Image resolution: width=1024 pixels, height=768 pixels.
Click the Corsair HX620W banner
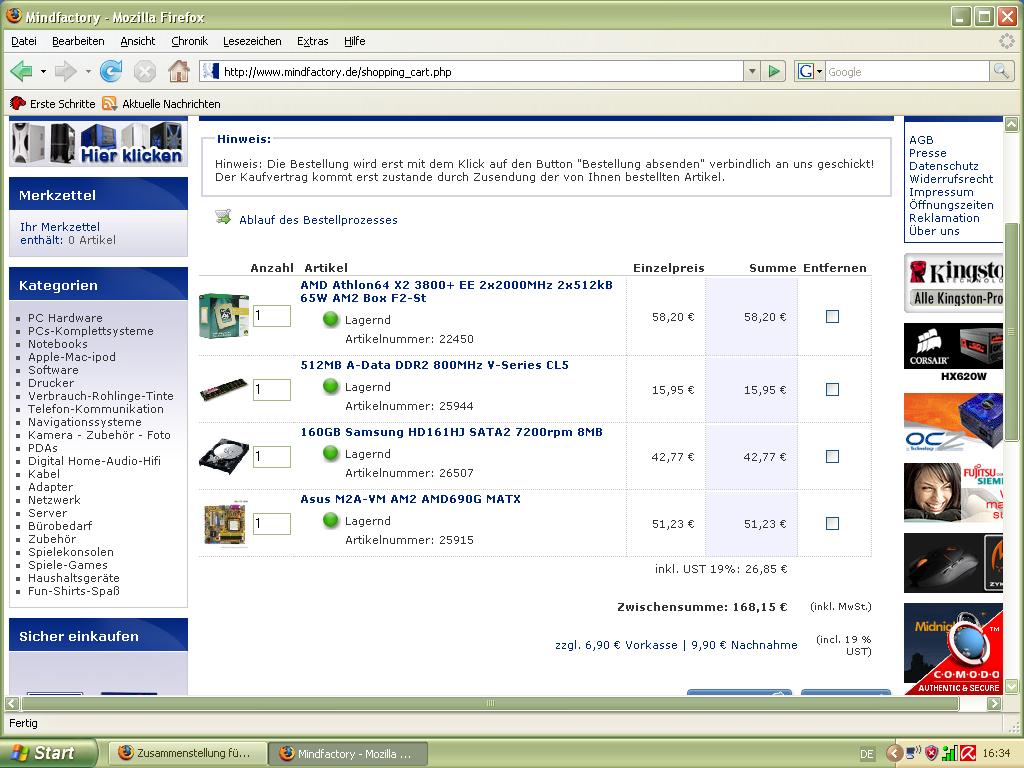pyautogui.click(x=953, y=352)
